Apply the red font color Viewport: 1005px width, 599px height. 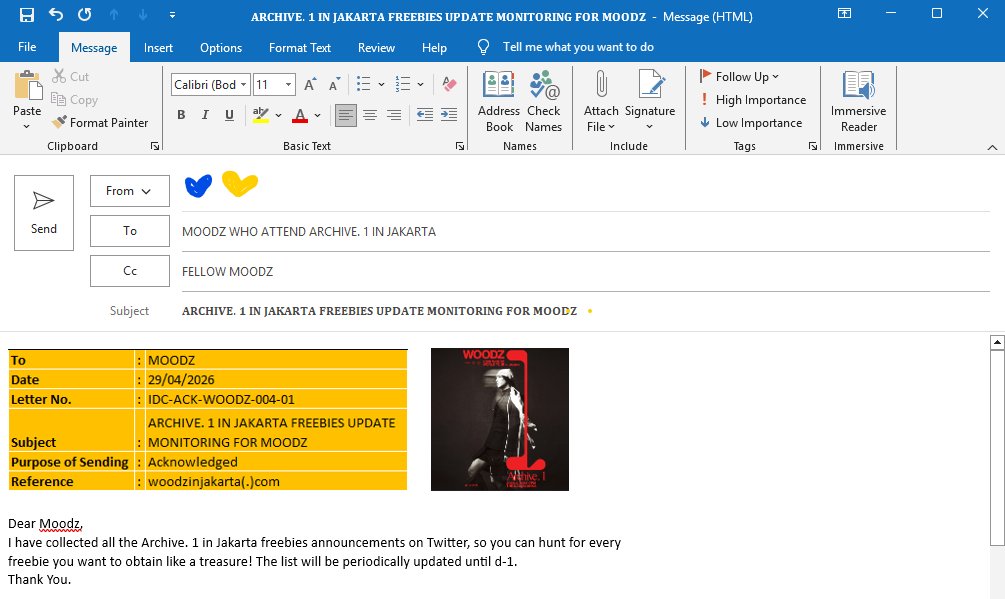(299, 115)
